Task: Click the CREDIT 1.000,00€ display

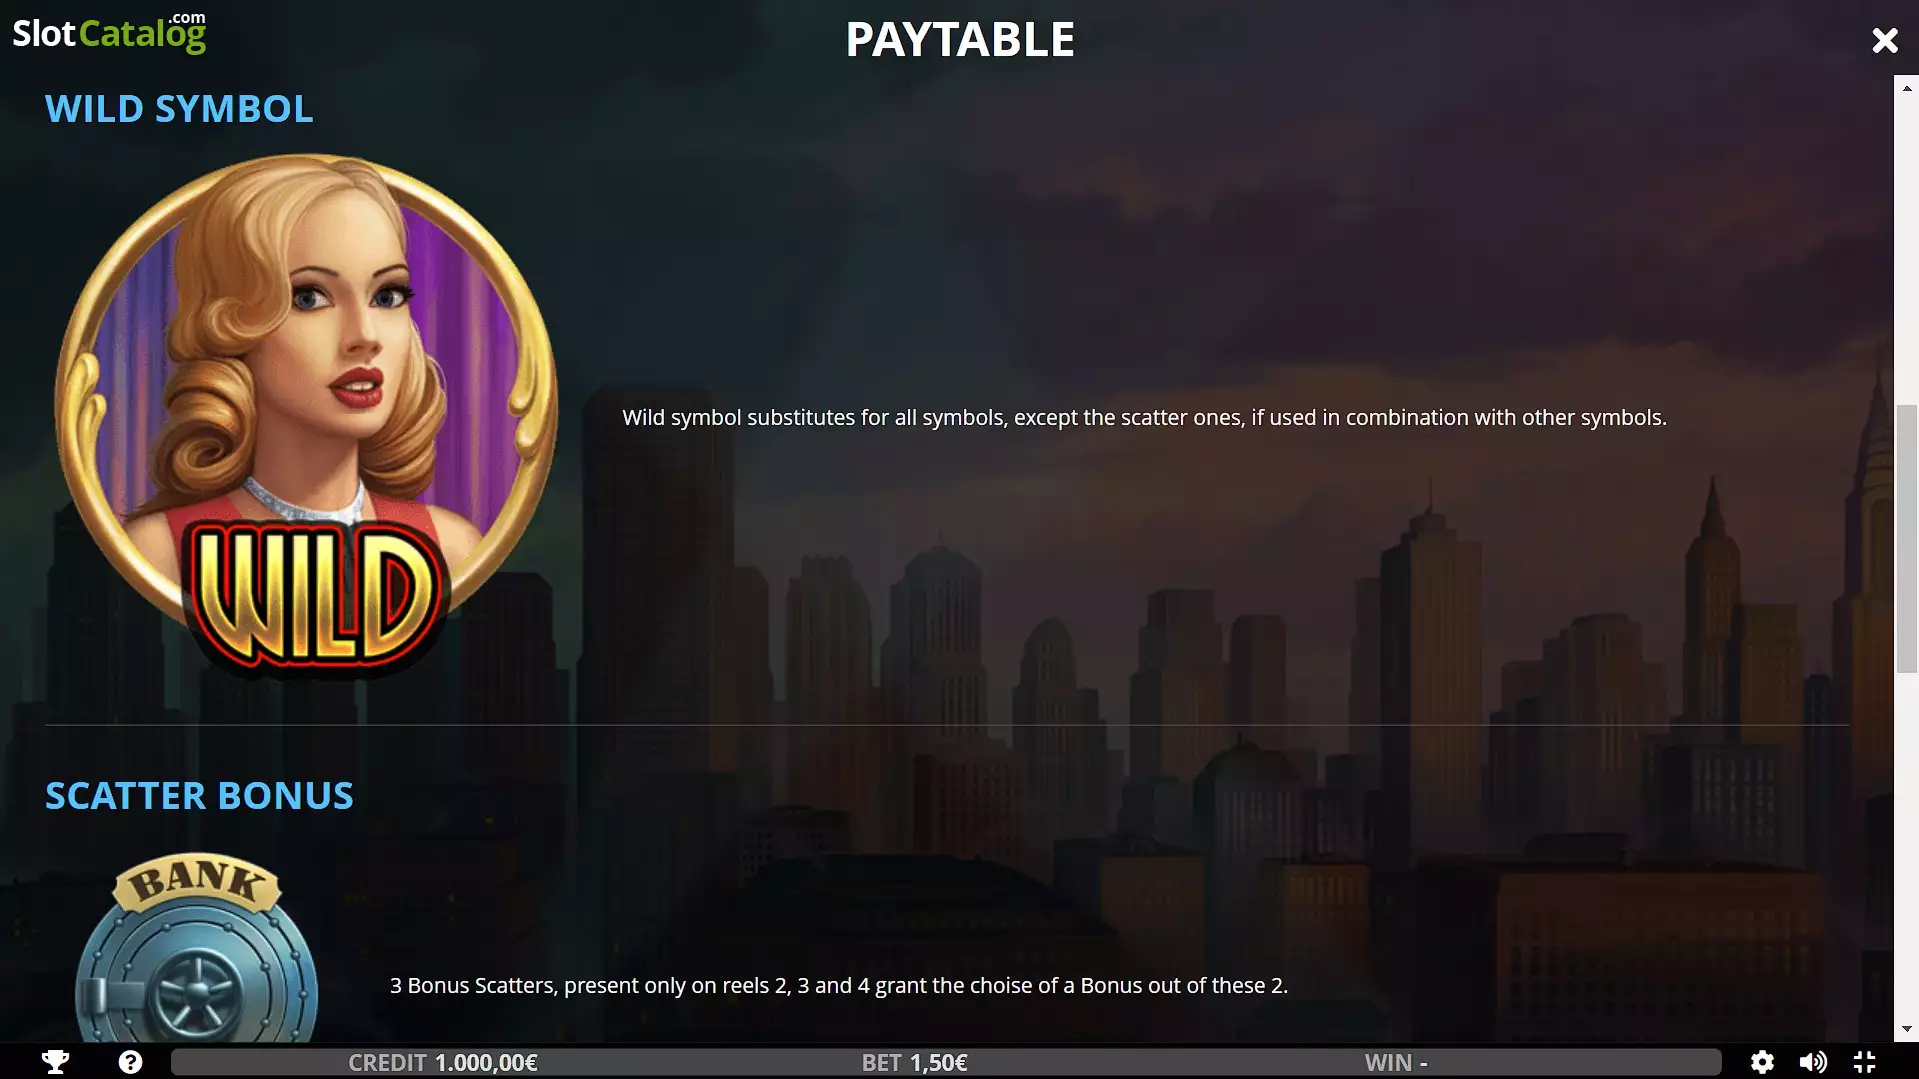Action: (x=442, y=1062)
